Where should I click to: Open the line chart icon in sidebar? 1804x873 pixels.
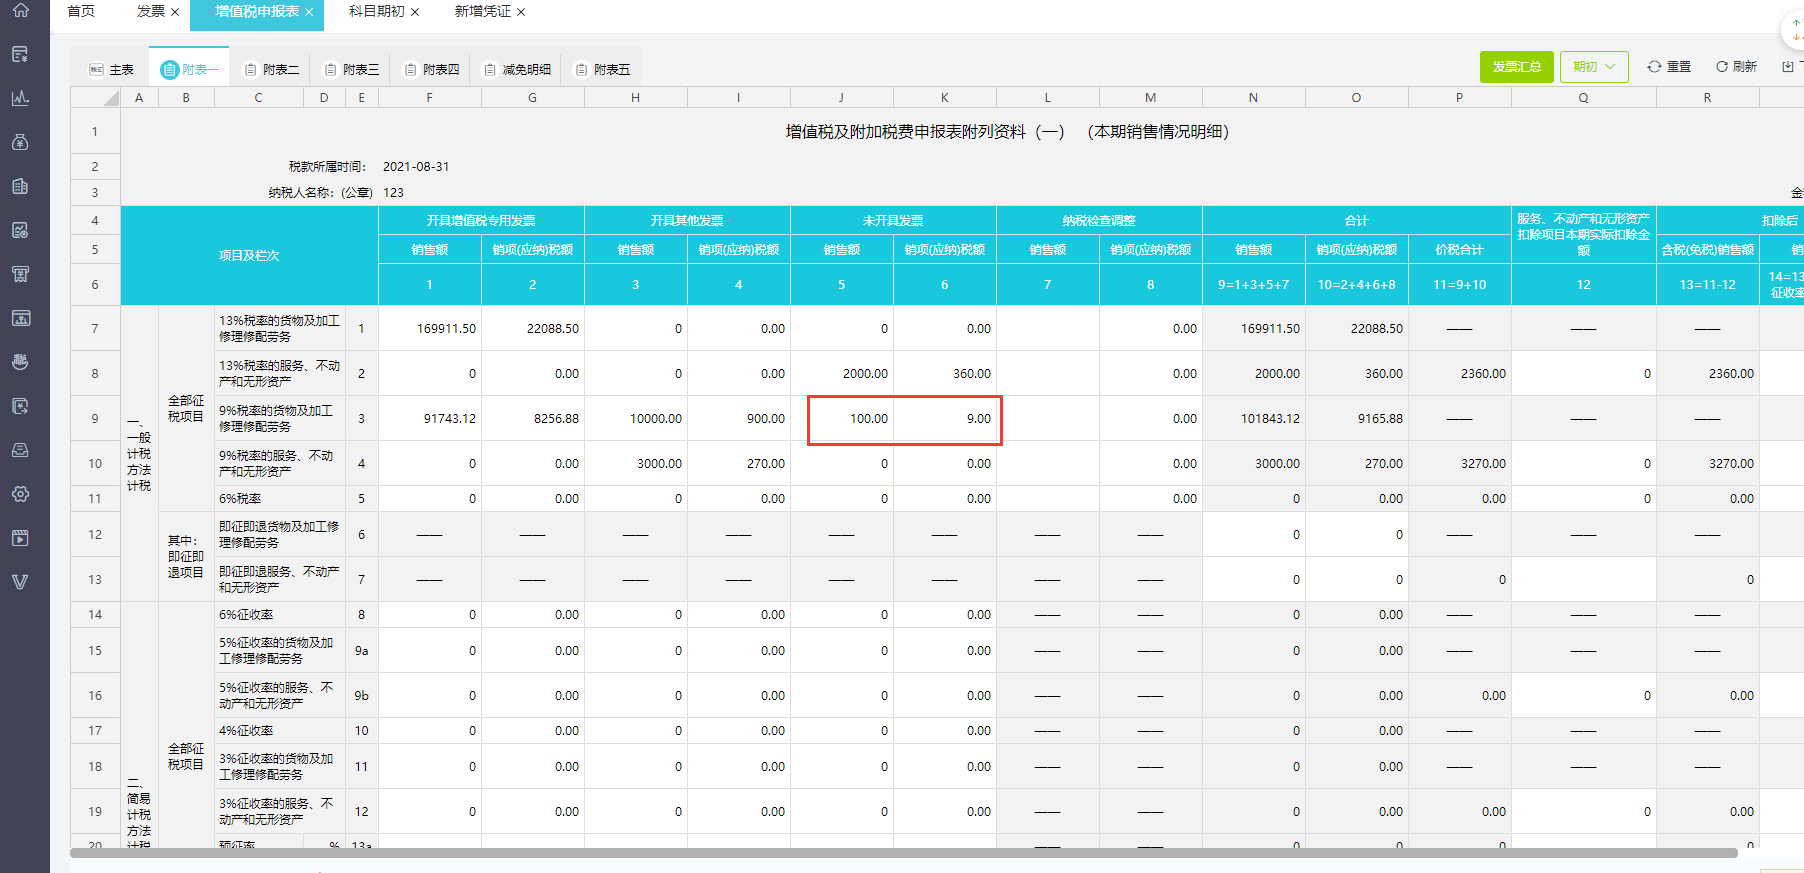pyautogui.click(x=20, y=98)
